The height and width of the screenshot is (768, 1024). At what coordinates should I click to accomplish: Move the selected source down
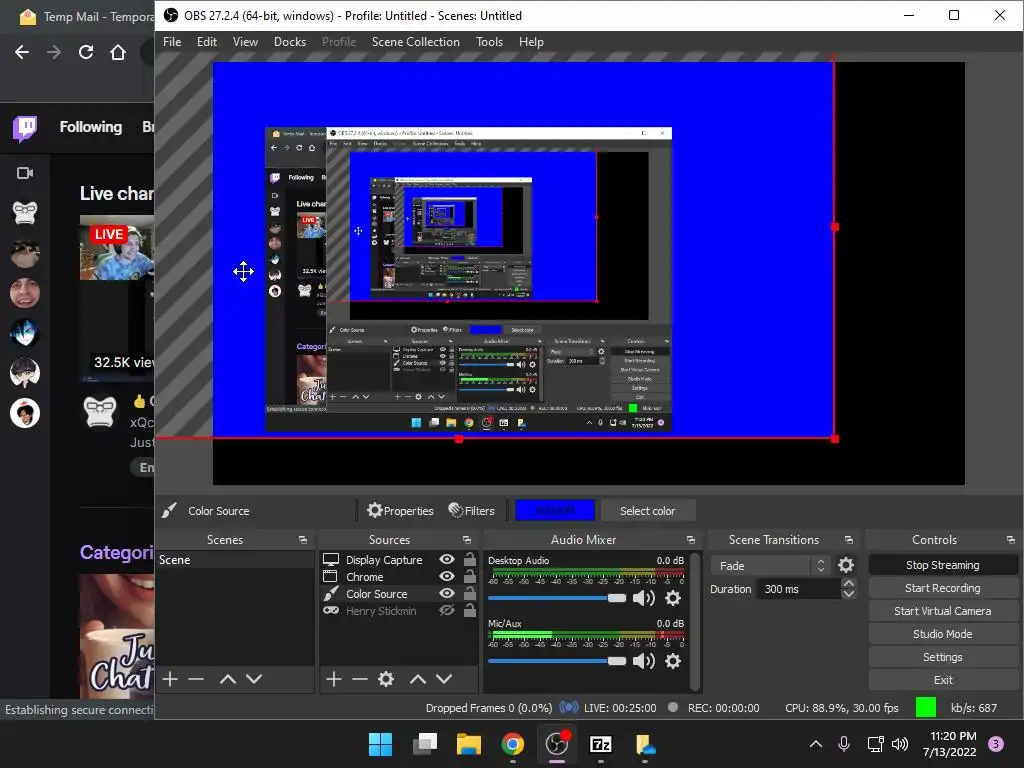[x=444, y=679]
